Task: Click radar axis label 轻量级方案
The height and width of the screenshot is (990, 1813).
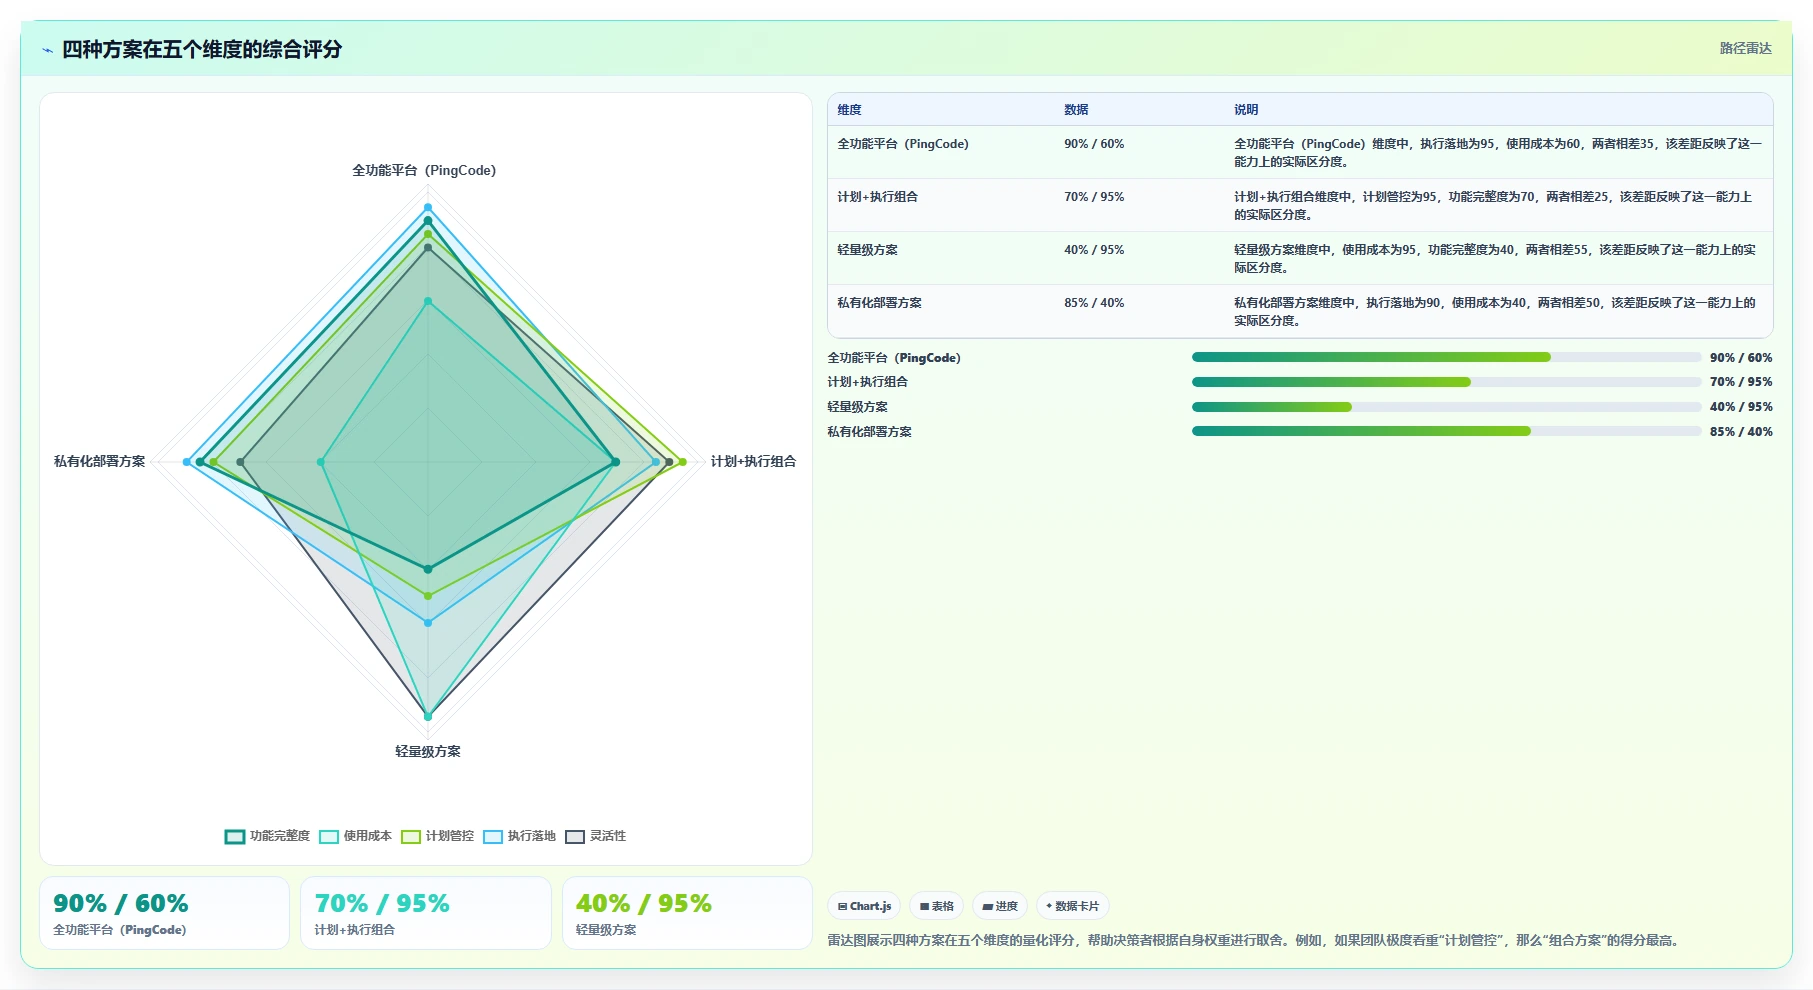Action: 428,752
